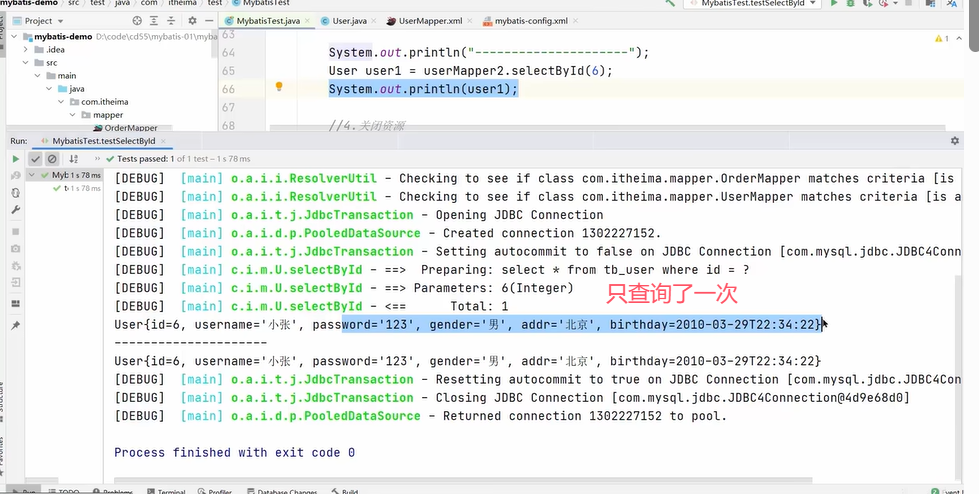Click the Rerun test green play icon in Run panel
The width and height of the screenshot is (979, 494).
tap(16, 159)
